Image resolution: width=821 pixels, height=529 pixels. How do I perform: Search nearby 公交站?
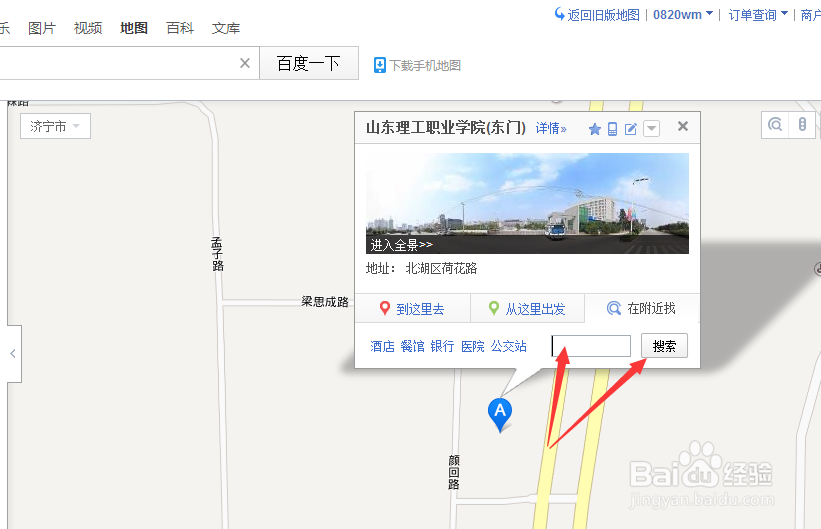tap(509, 346)
